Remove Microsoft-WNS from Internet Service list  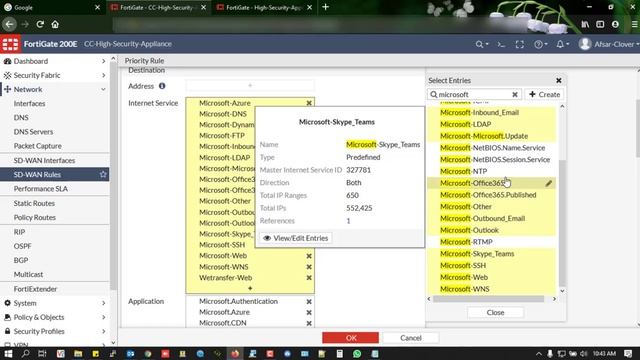tap(309, 267)
